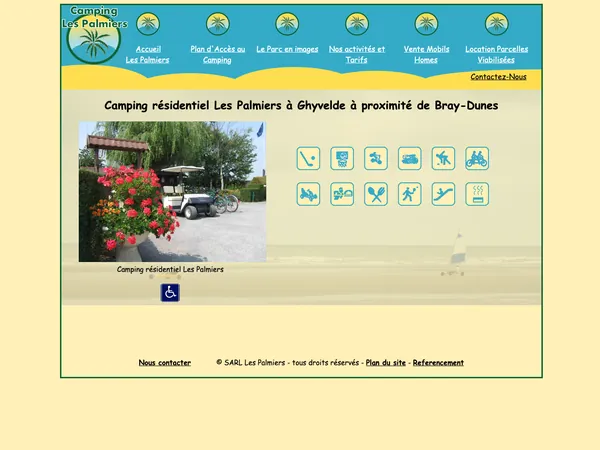The image size is (600, 450).
Task: Click the pétanque player activity icon
Action: (x=443, y=158)
